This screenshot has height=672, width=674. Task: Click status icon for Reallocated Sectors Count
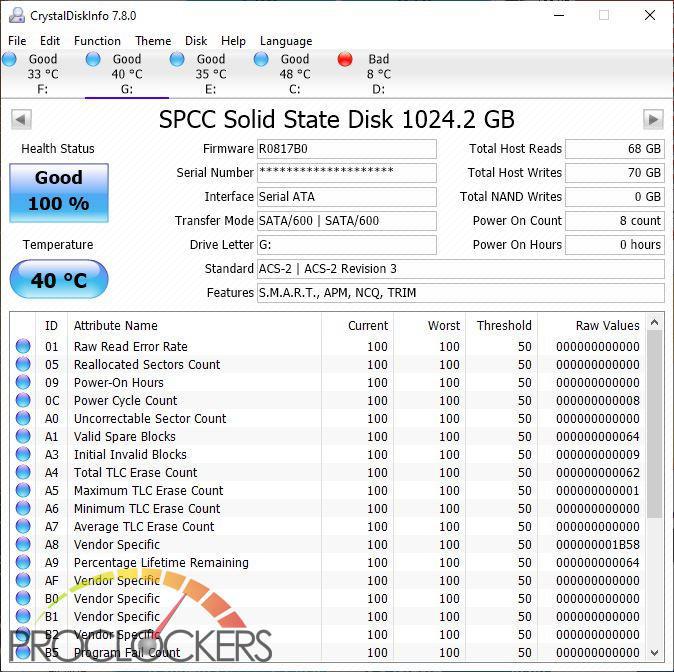[23, 364]
